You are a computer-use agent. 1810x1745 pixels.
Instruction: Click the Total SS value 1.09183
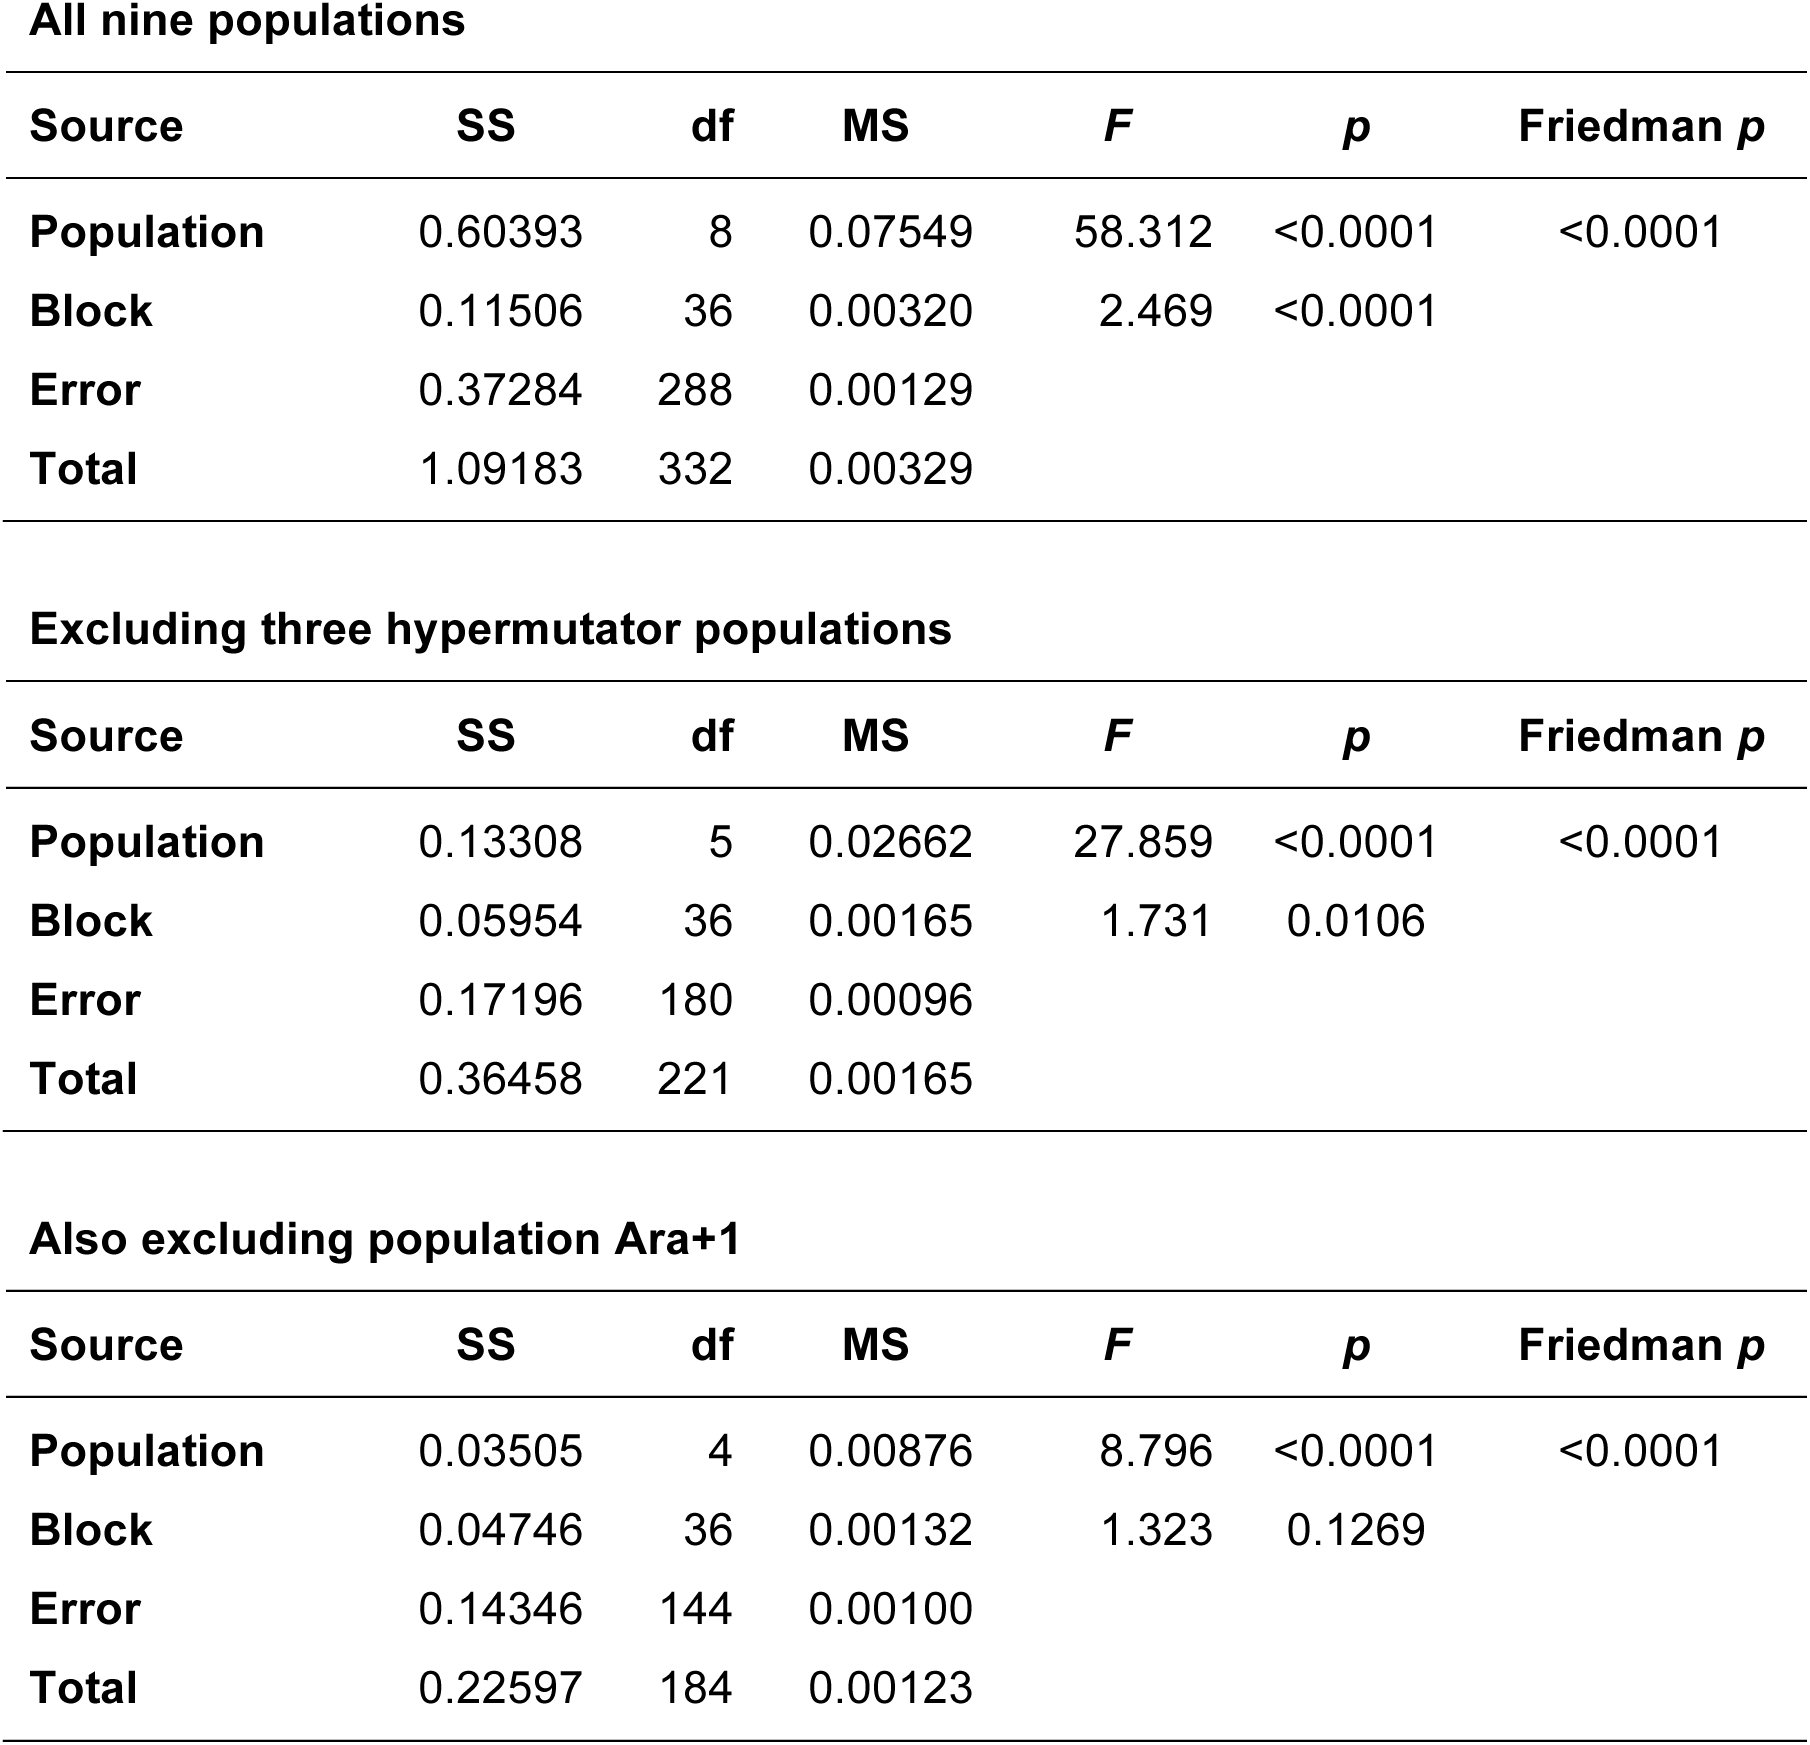pos(500,469)
